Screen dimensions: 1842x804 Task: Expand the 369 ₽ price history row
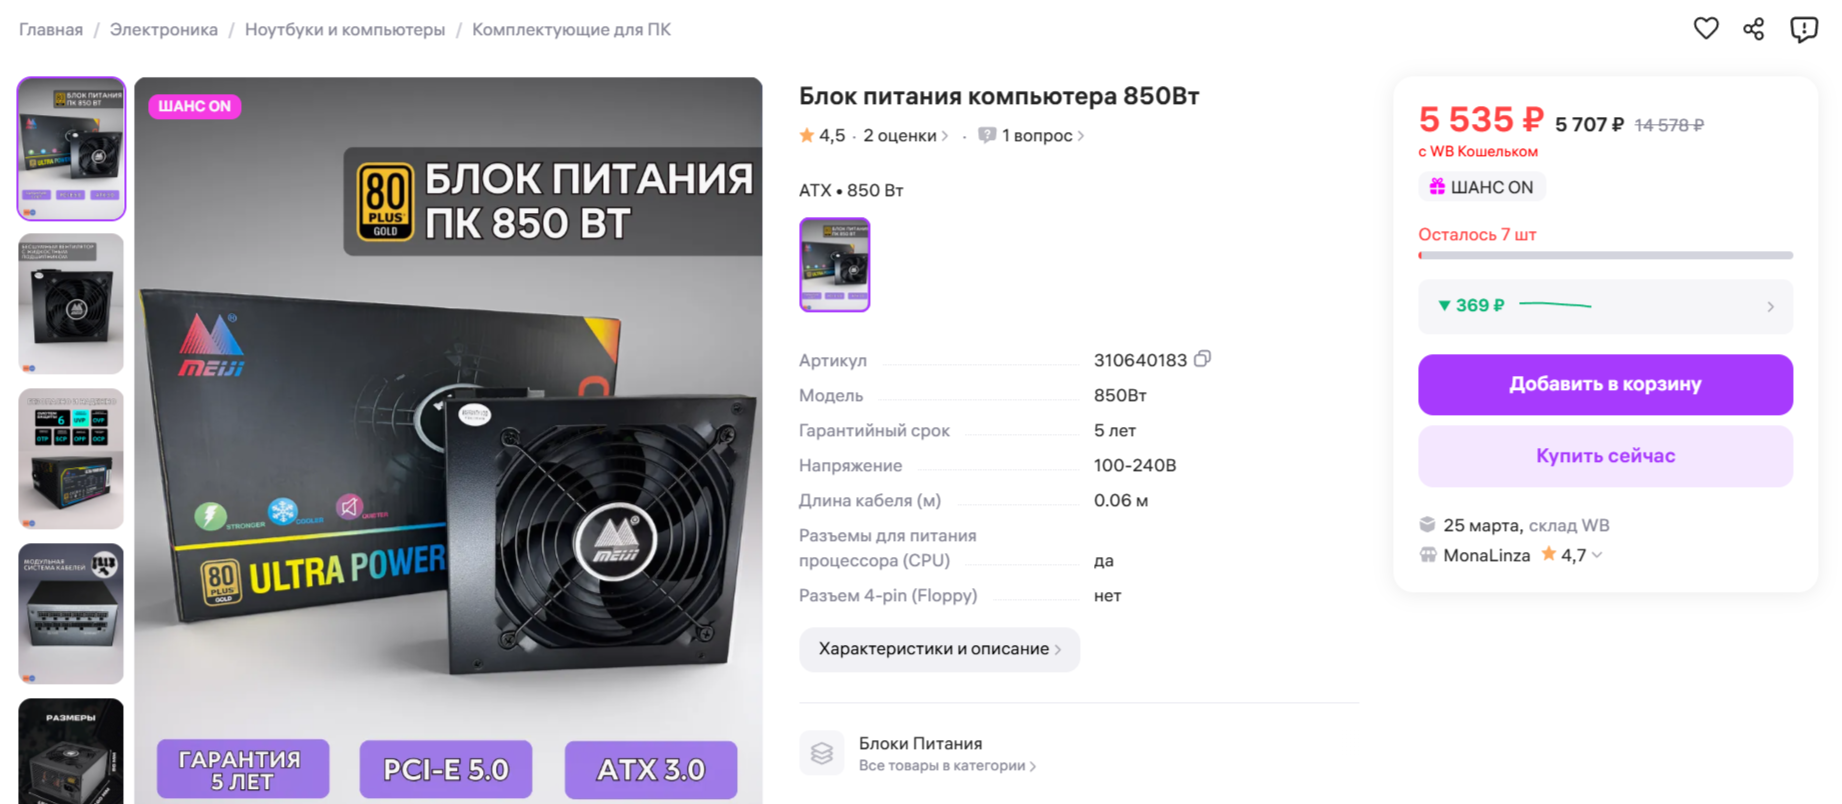pos(1605,306)
